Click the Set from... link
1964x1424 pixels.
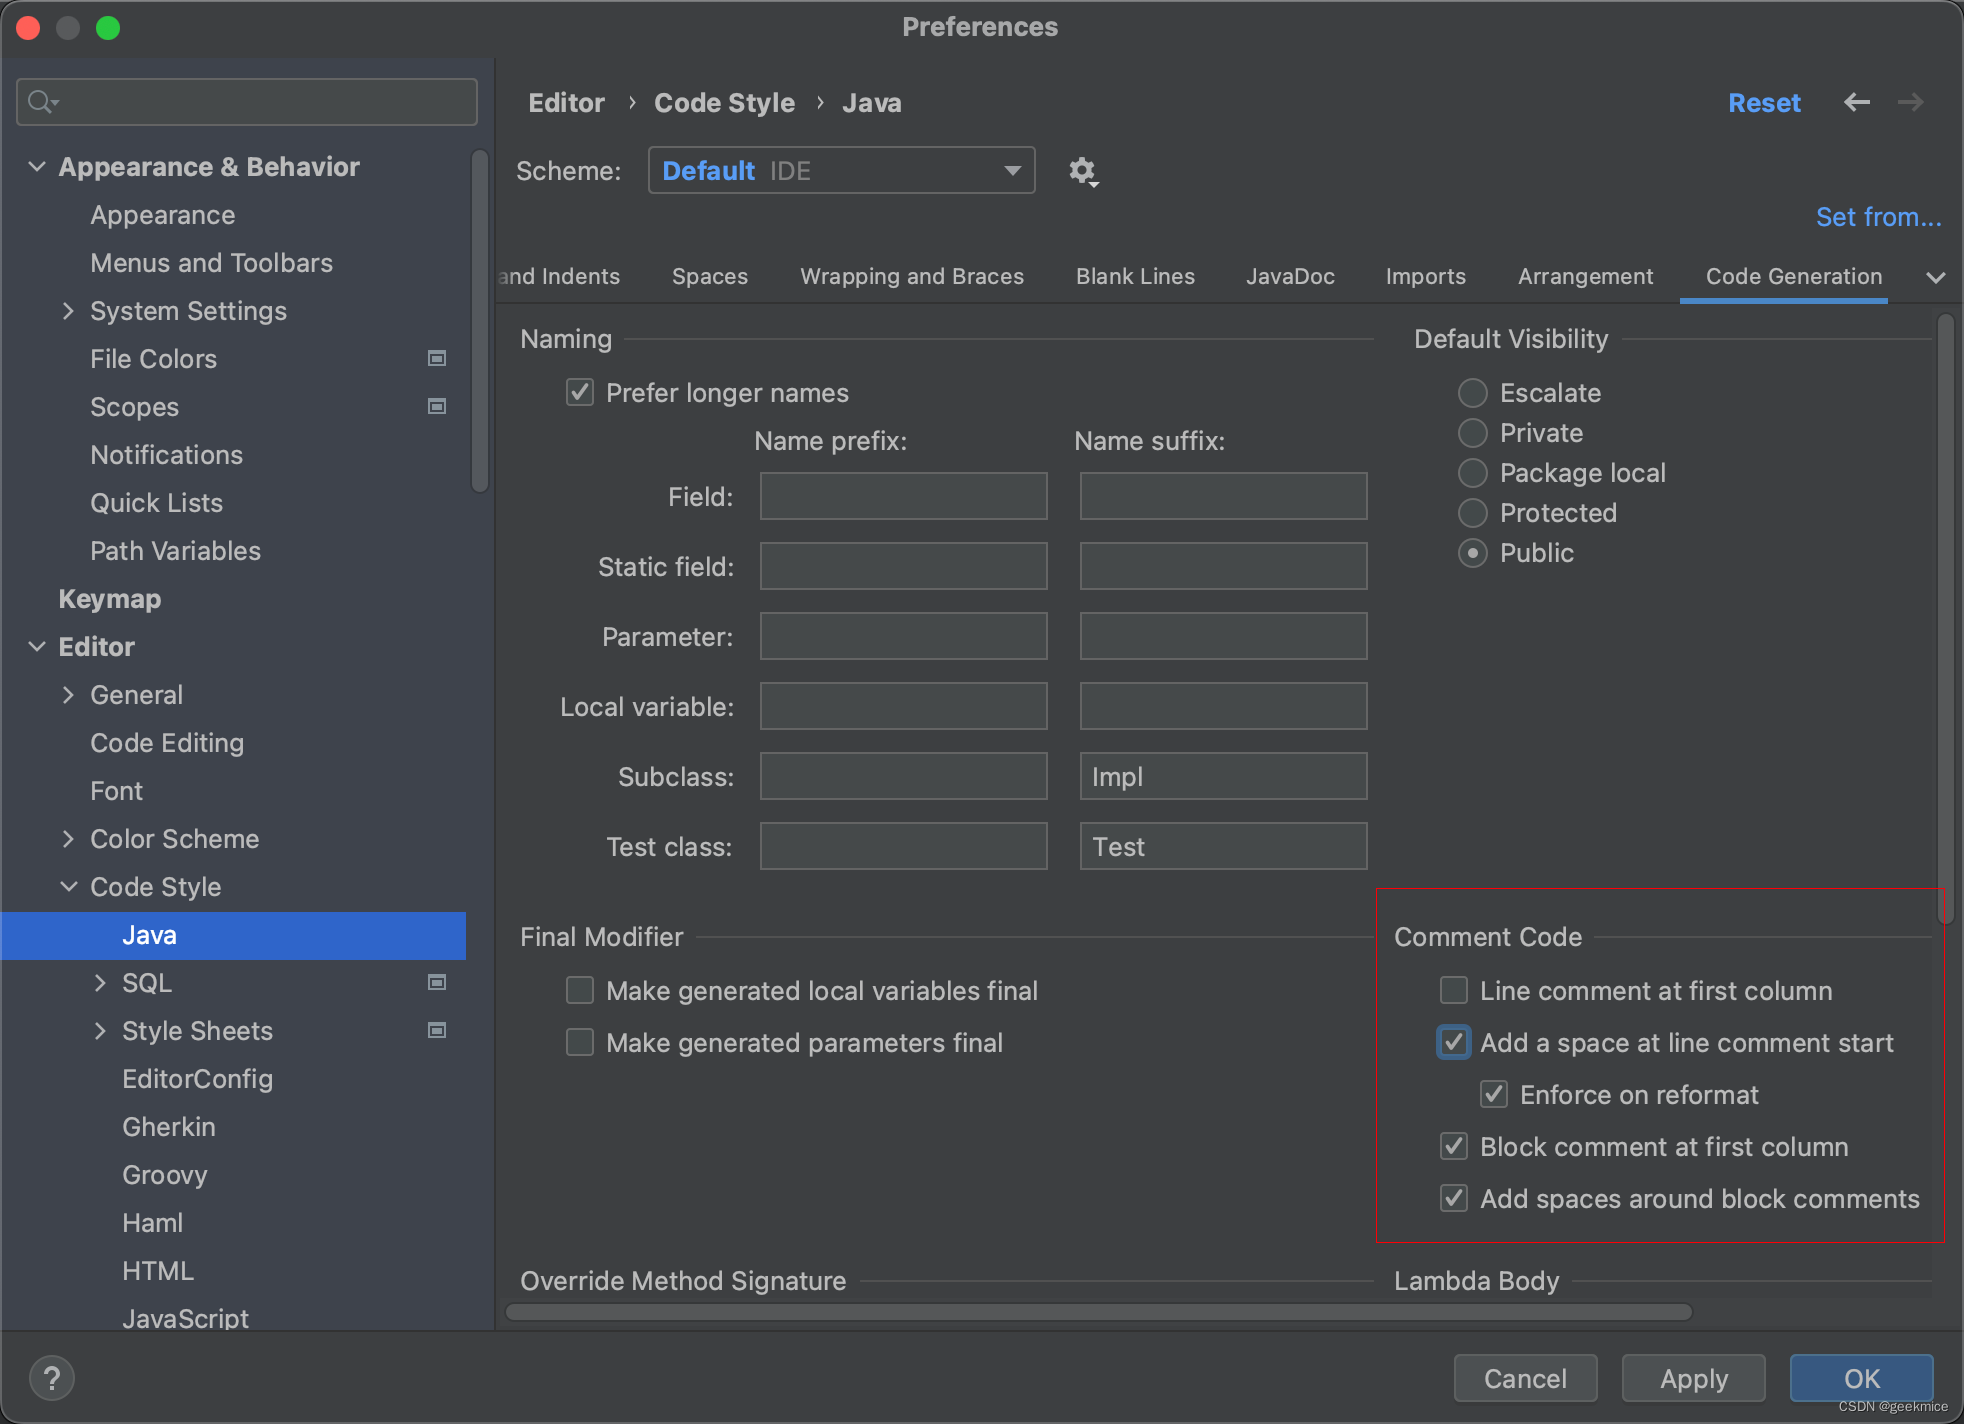(x=1877, y=217)
